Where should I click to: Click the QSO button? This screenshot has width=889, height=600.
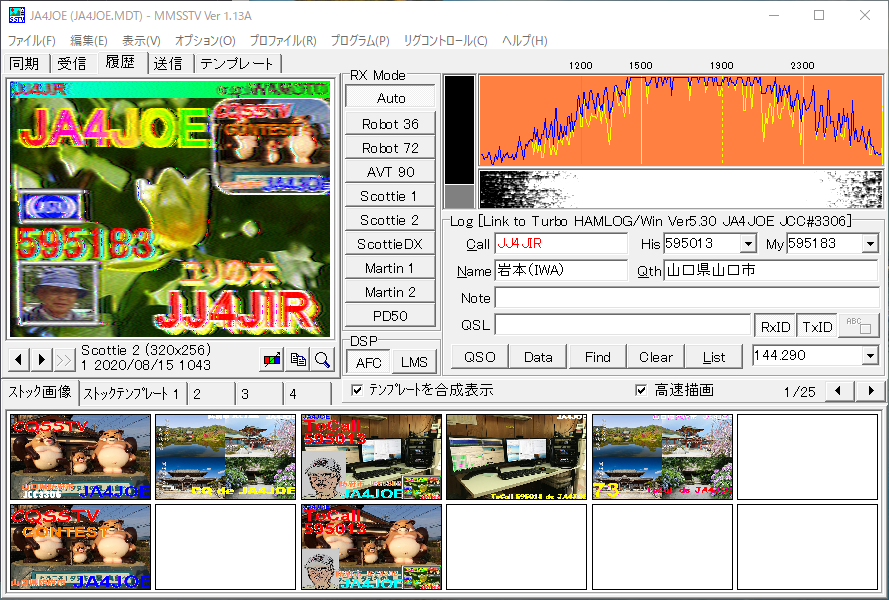pyautogui.click(x=480, y=357)
